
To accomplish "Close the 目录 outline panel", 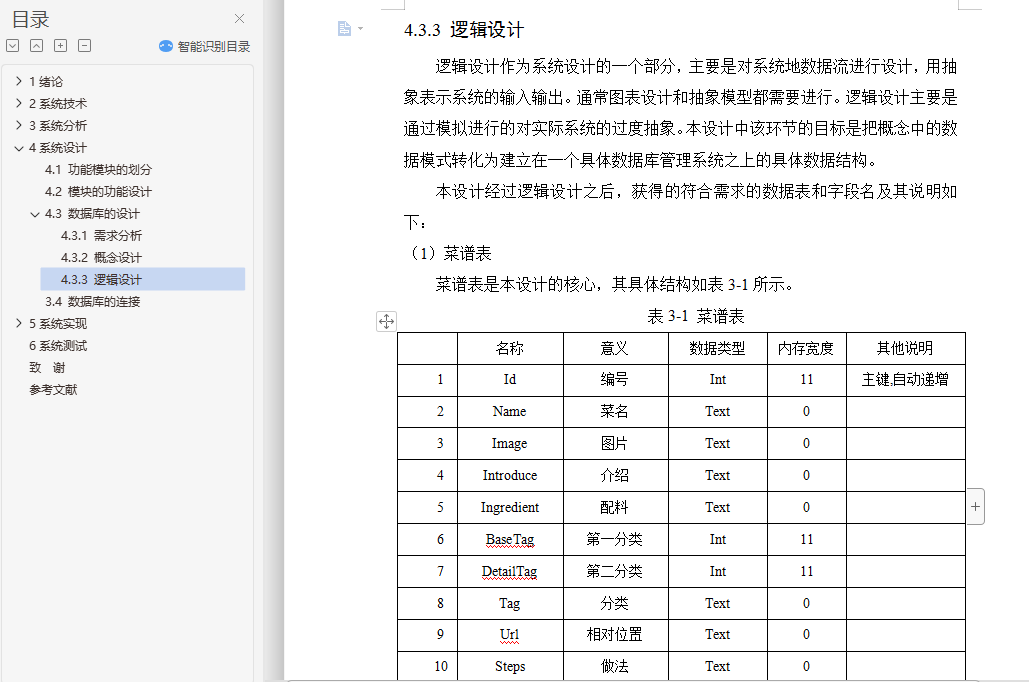I will pos(240,18).
